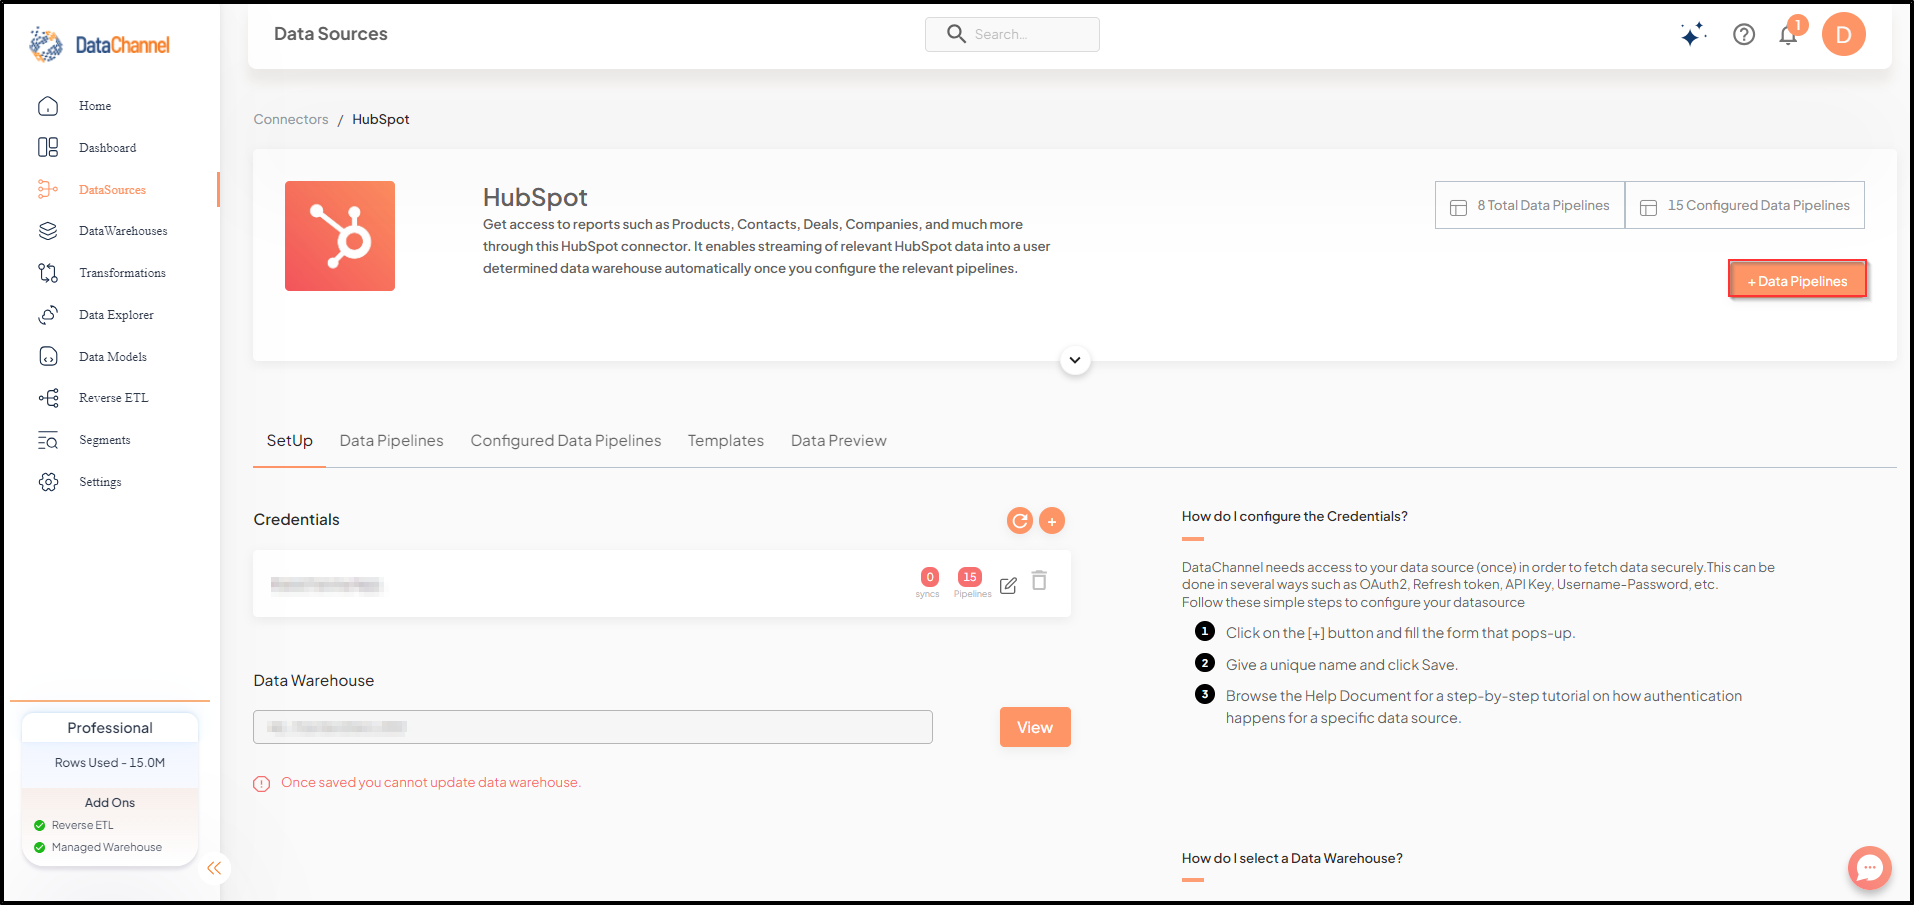
Task: Open the Data Models icon
Action: [x=48, y=357]
